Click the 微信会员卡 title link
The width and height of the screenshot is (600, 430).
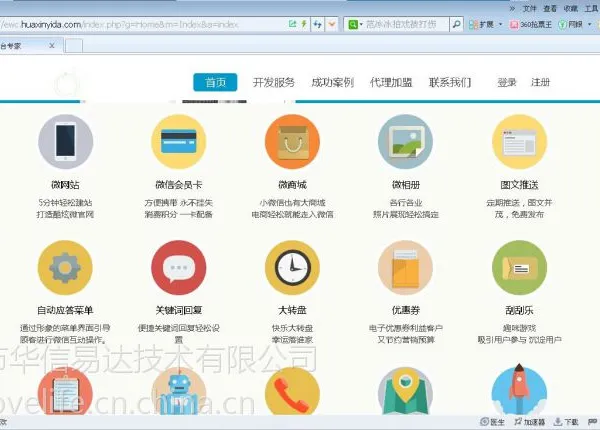[179, 185]
